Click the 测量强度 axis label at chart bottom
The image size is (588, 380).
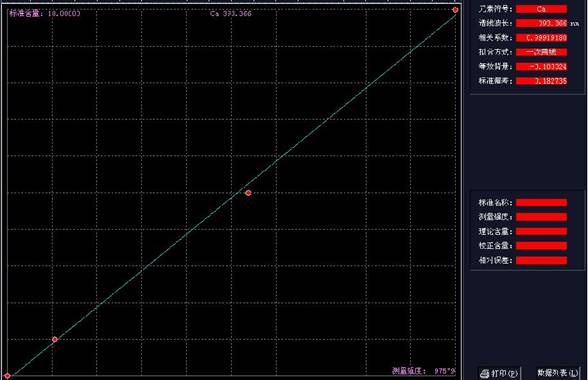pos(409,371)
